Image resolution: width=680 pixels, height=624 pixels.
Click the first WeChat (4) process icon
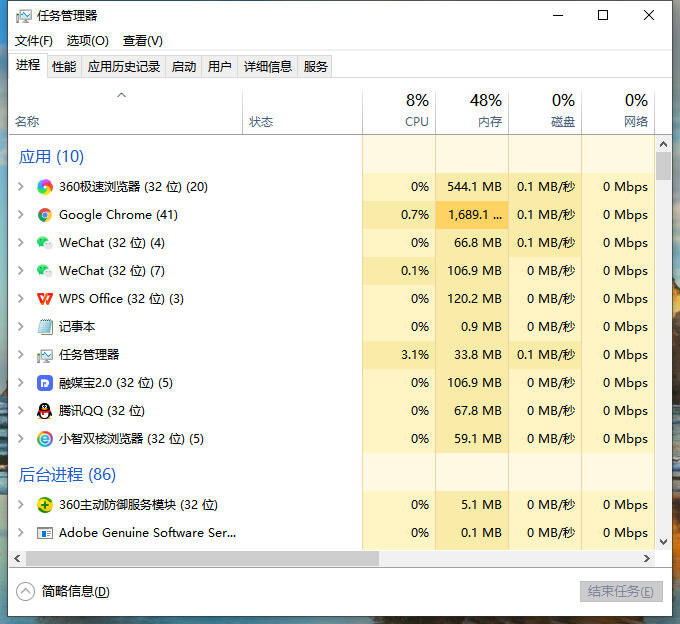tap(45, 243)
